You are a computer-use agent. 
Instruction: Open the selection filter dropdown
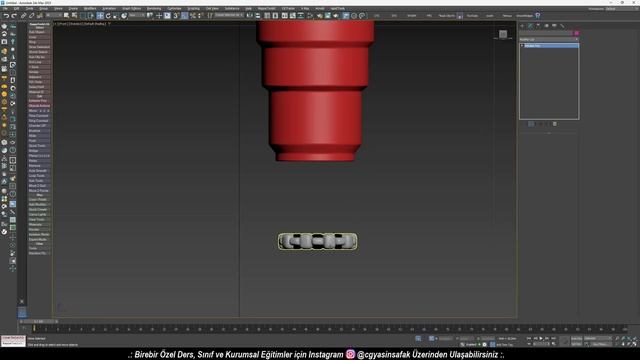coord(54,16)
